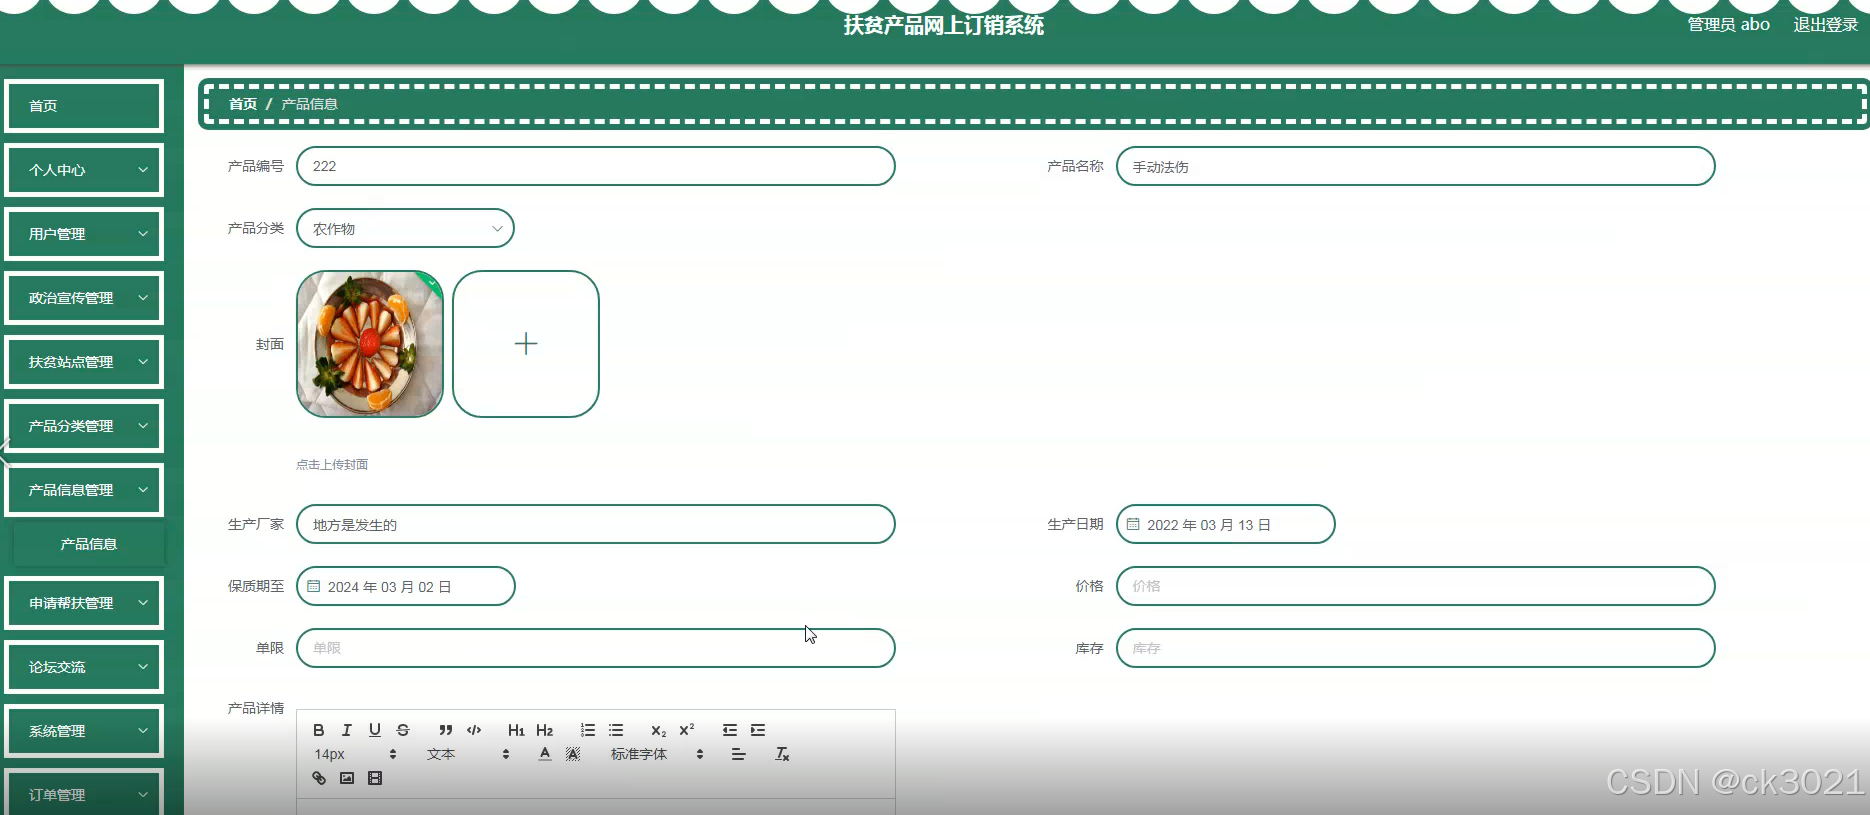Create a bulleted list
The image size is (1870, 815).
[x=616, y=730]
